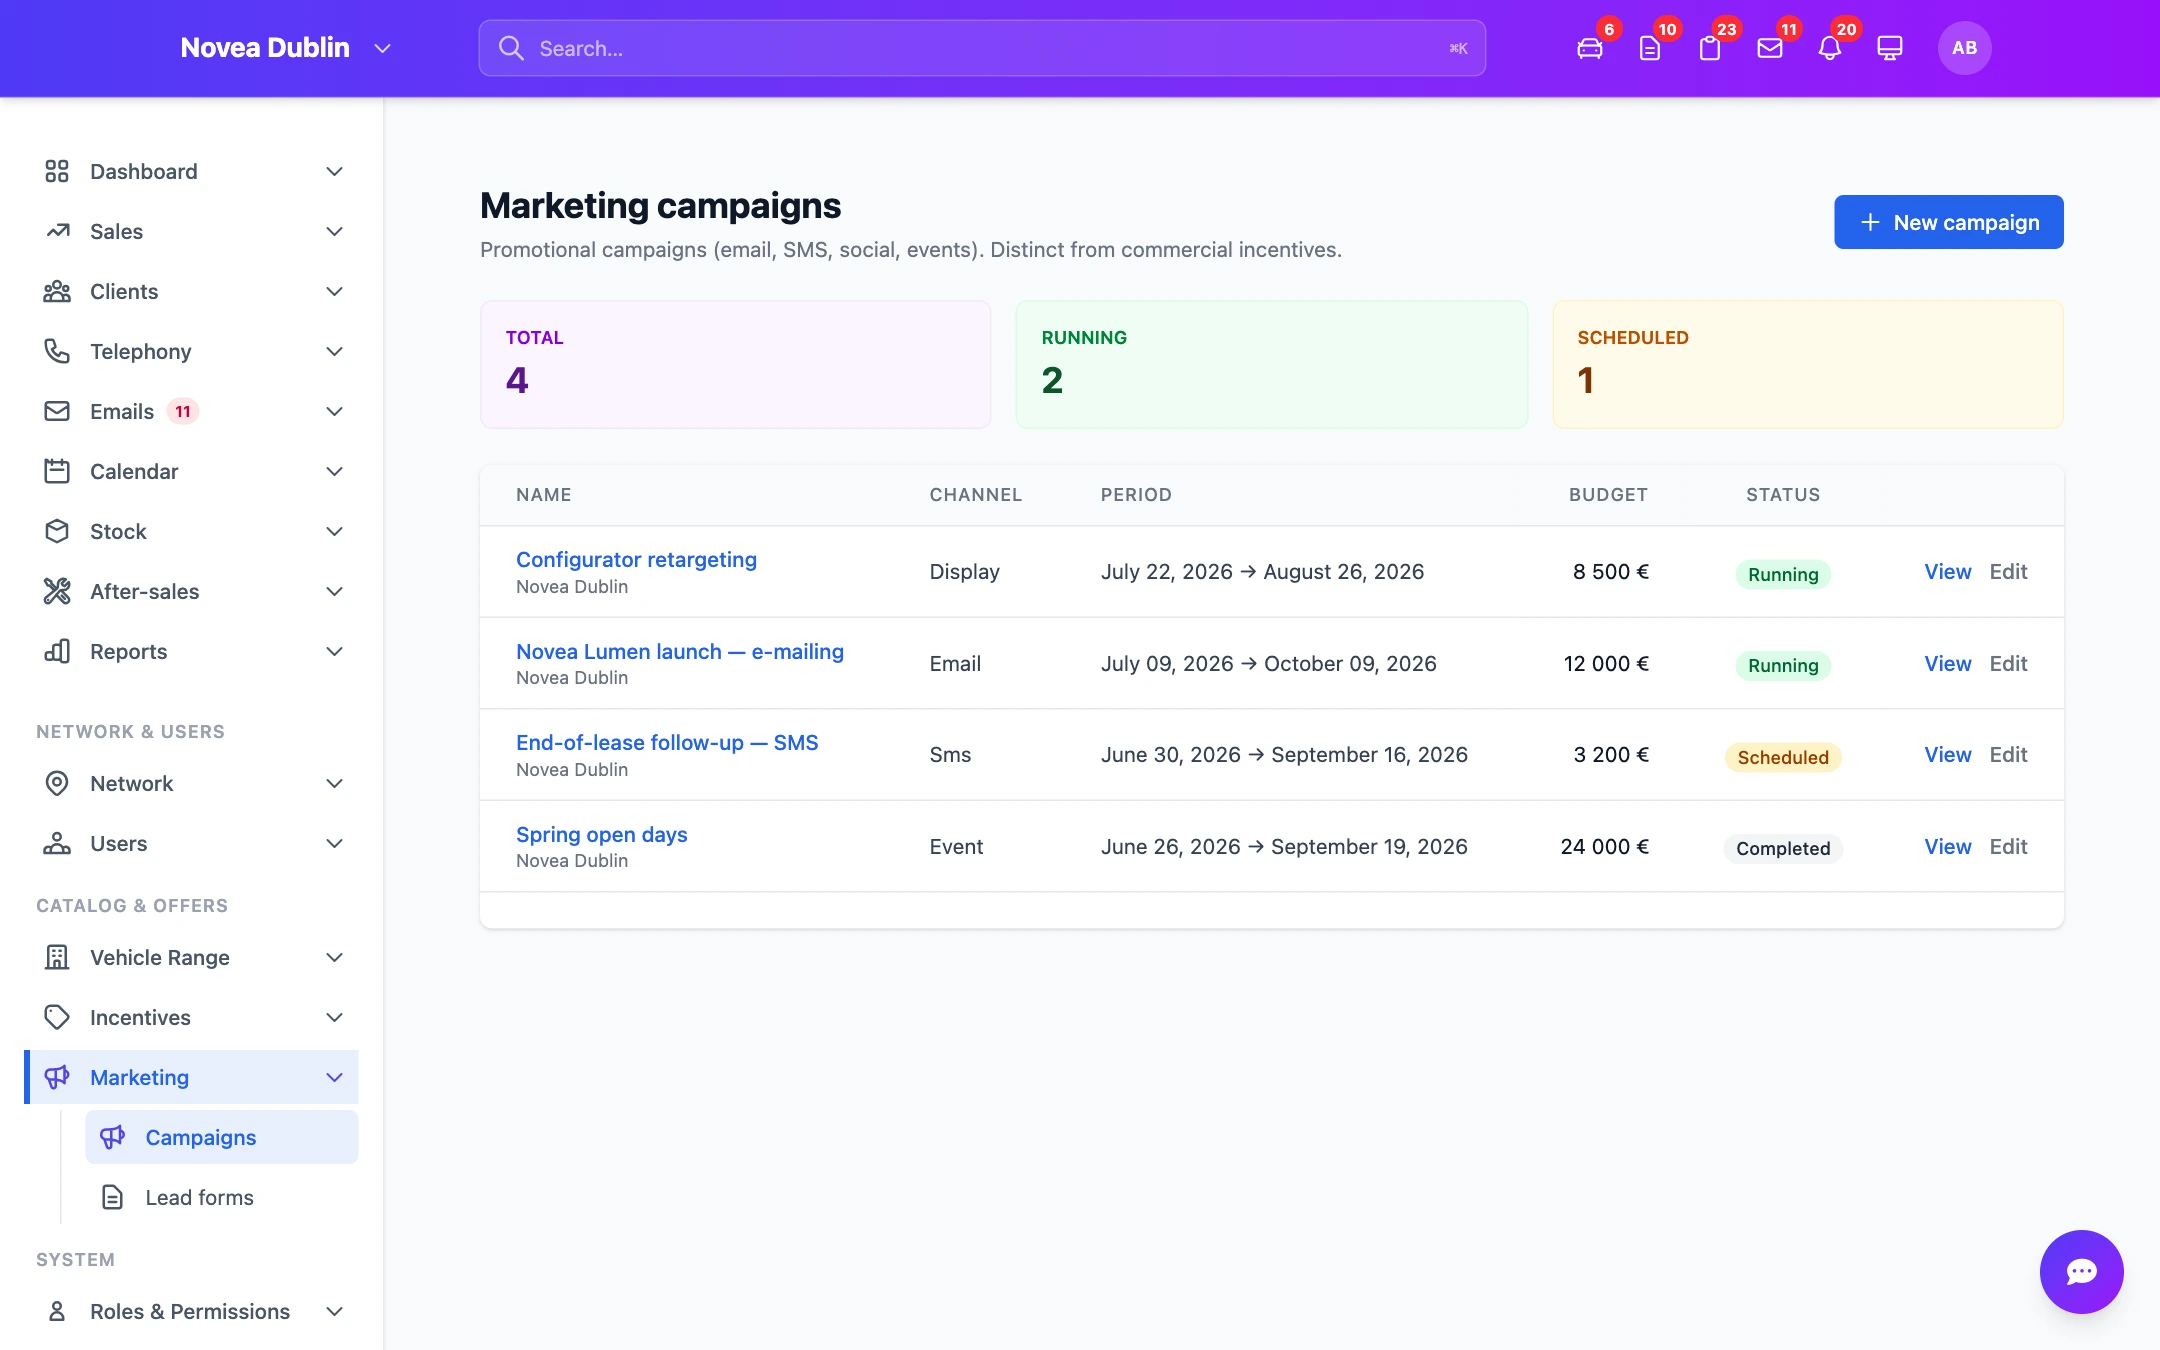This screenshot has height=1350, width=2160.
Task: Open the Novea Dublin site switcher dropdown
Action: [x=286, y=48]
